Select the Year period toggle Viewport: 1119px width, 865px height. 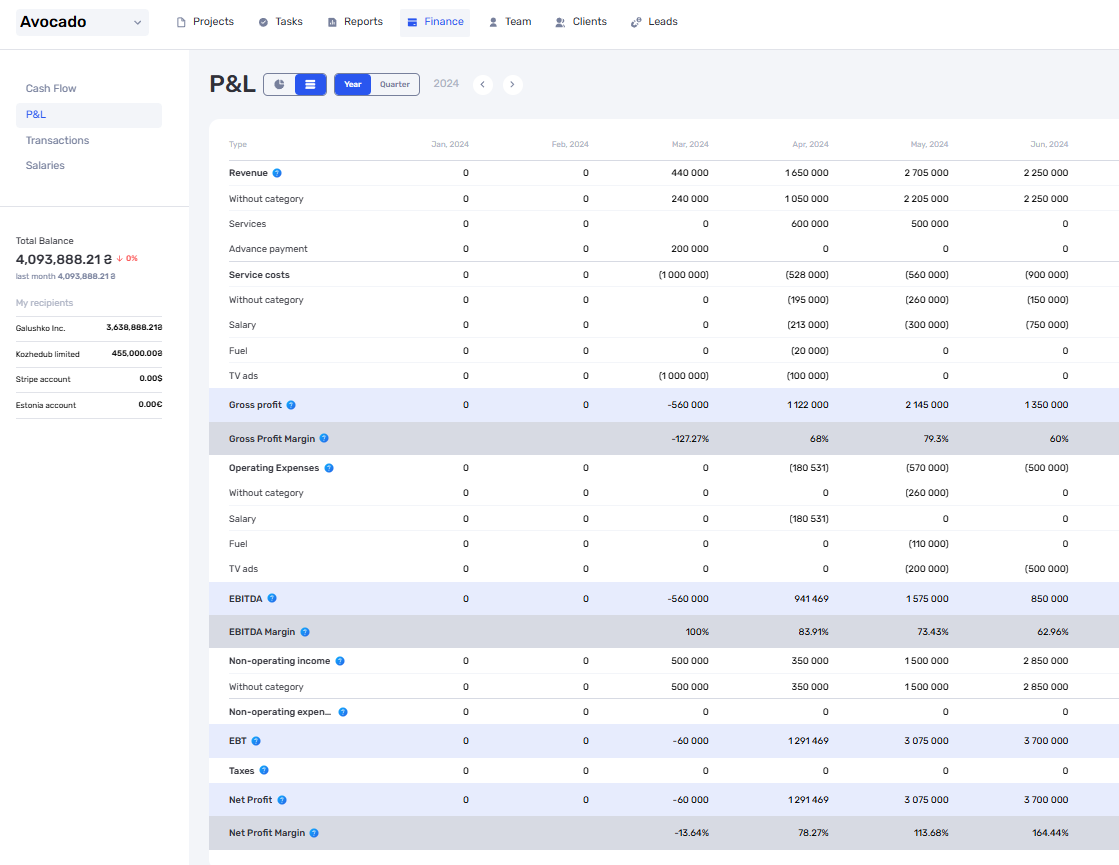pos(353,84)
